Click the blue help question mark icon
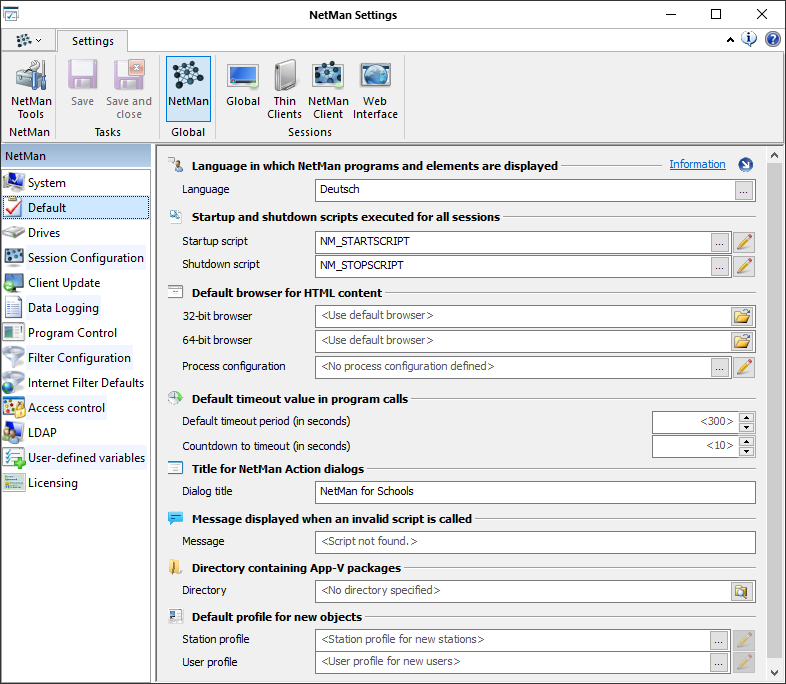 (773, 40)
